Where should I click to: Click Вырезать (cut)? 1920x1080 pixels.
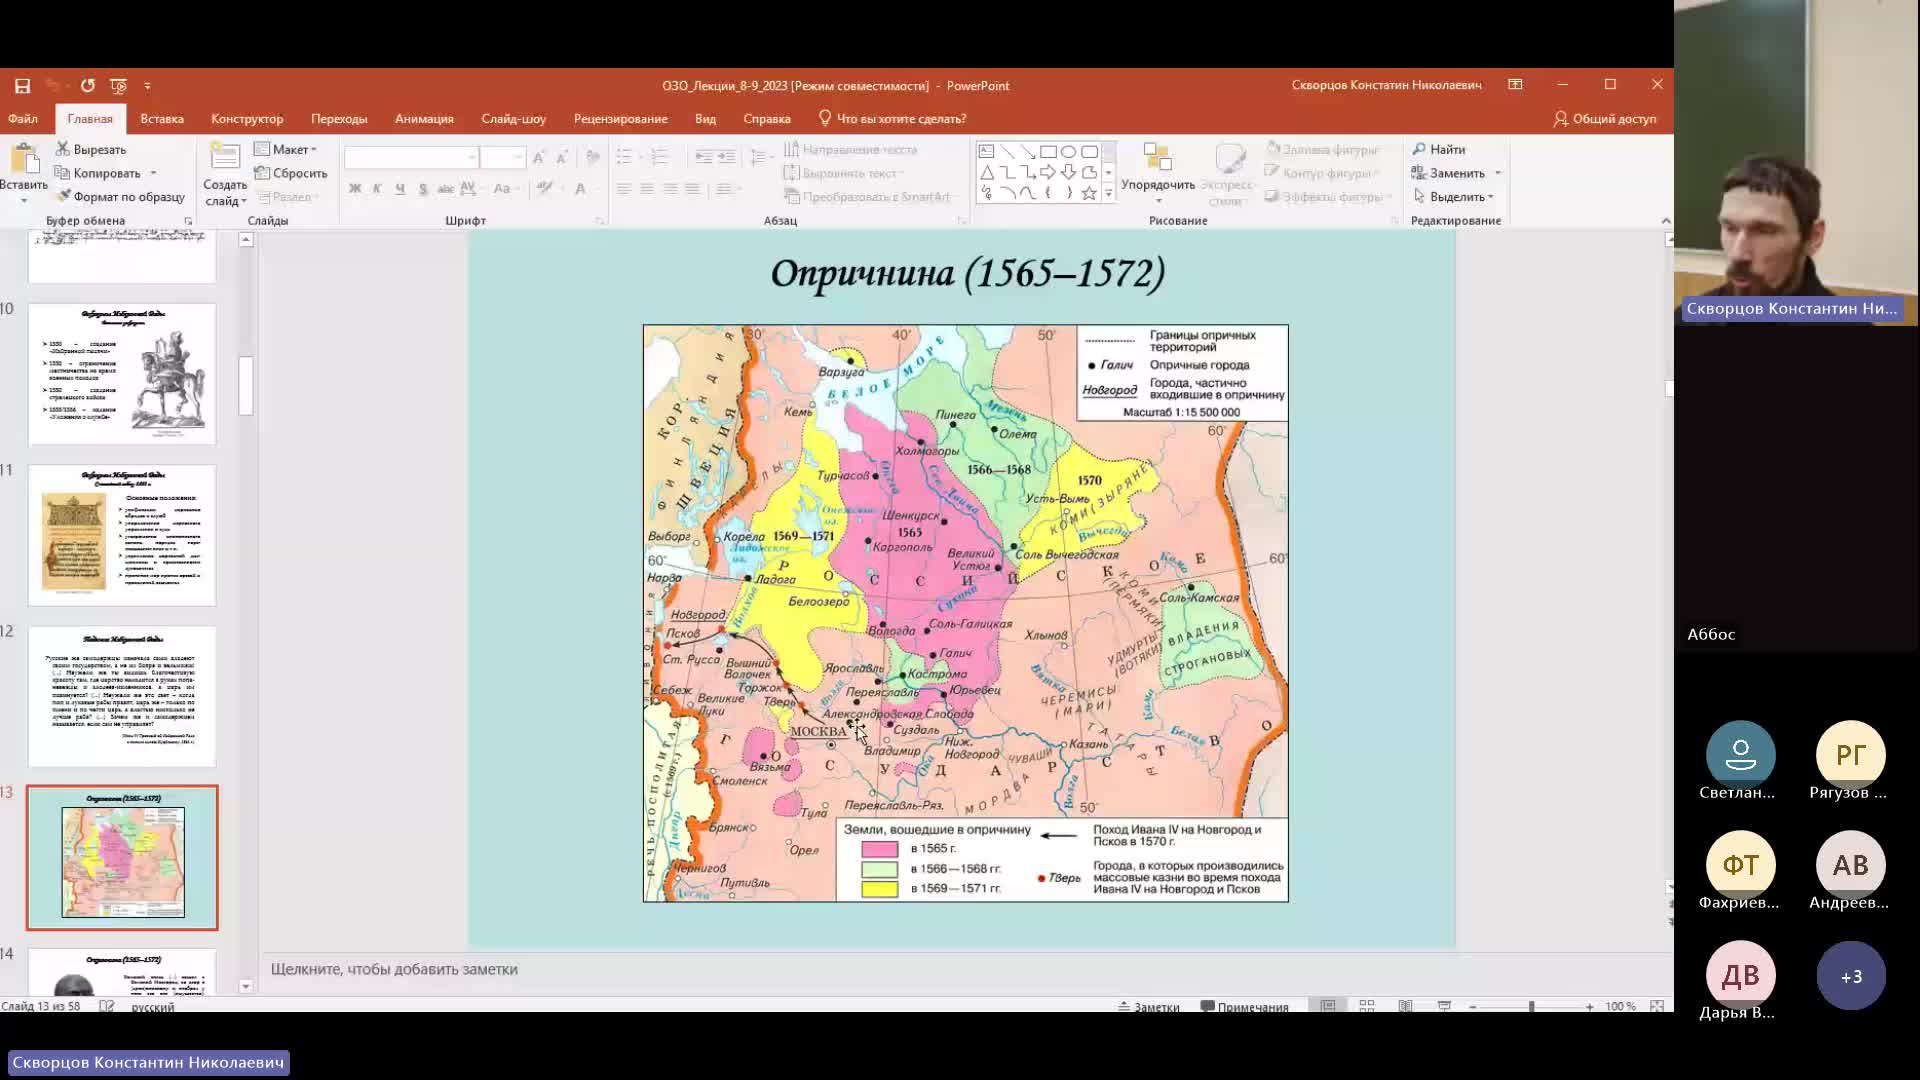click(91, 150)
